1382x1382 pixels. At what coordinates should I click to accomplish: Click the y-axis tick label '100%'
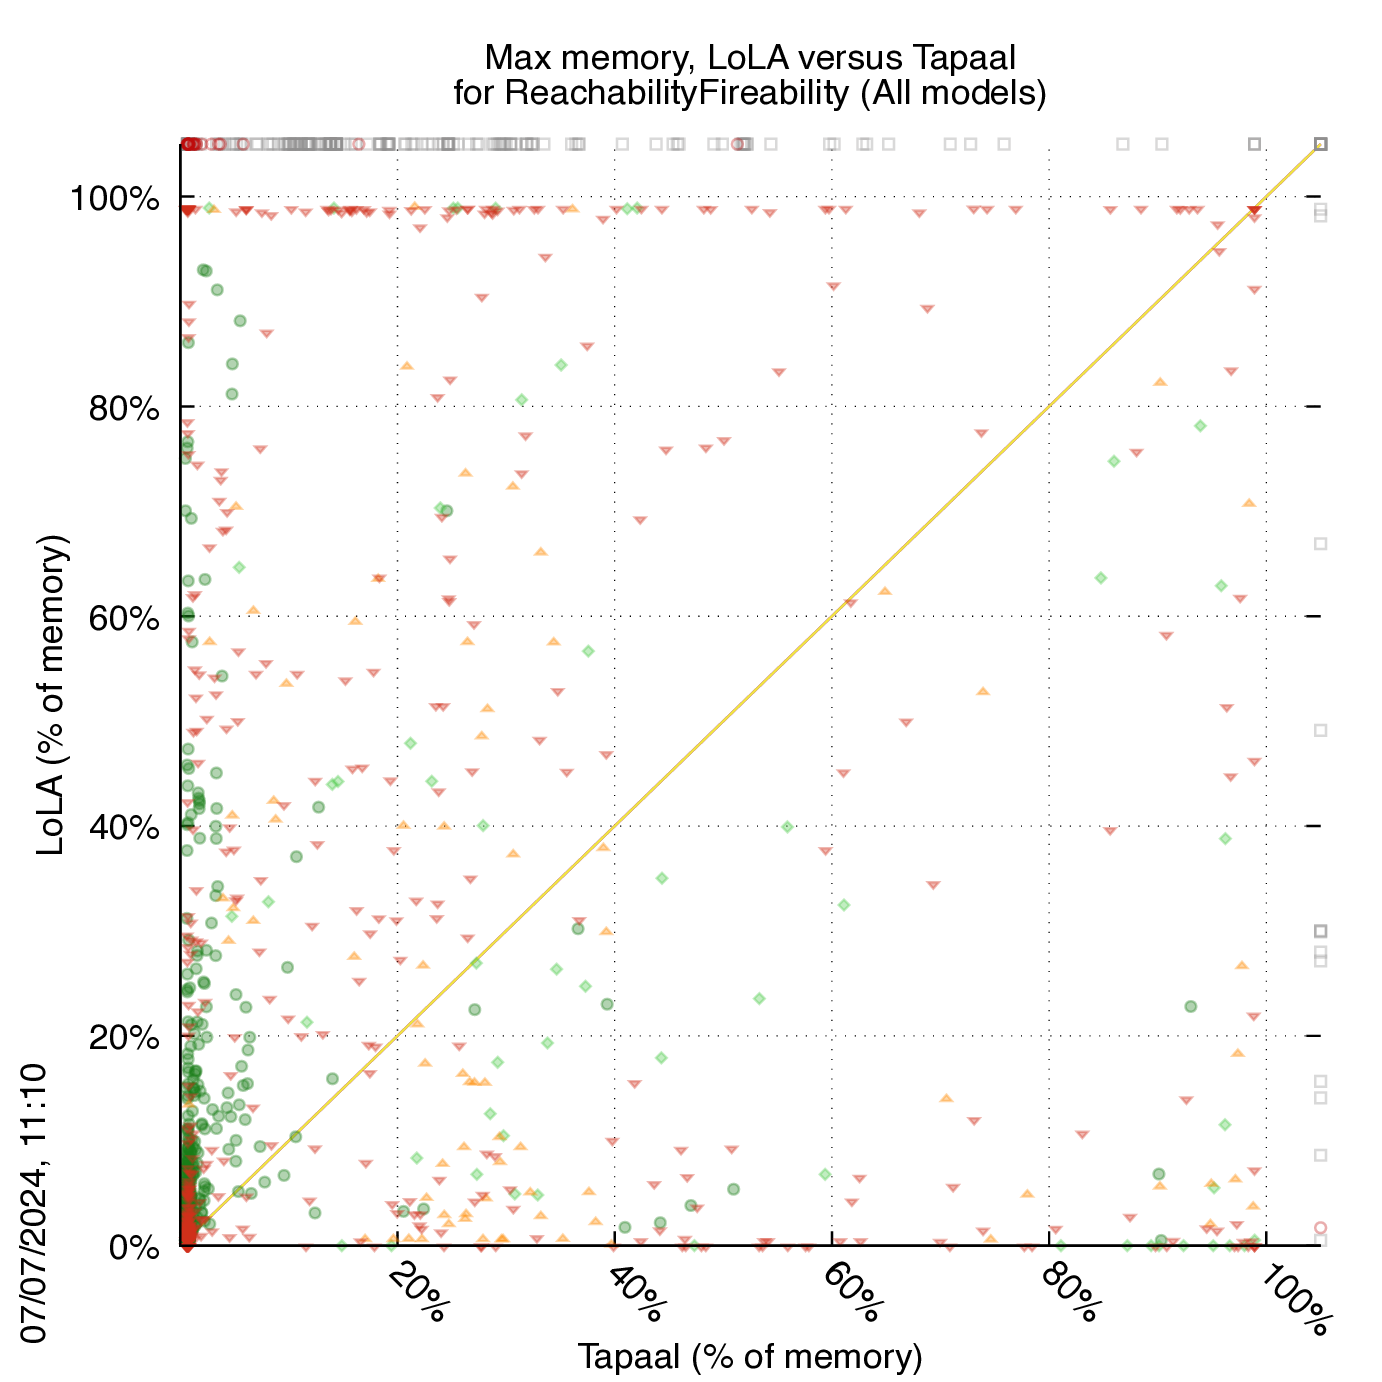(x=114, y=199)
